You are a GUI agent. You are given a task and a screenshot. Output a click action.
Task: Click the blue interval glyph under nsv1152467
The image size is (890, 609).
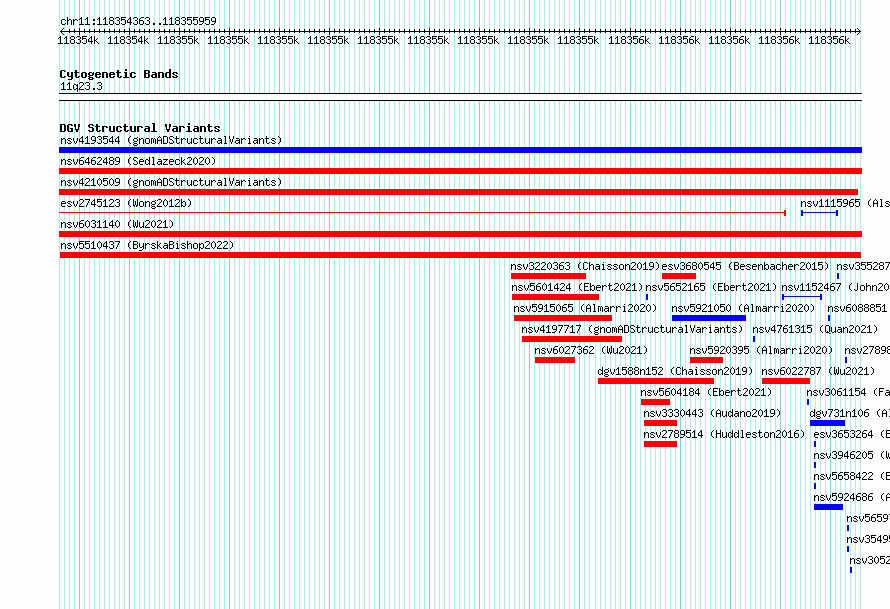(802, 297)
